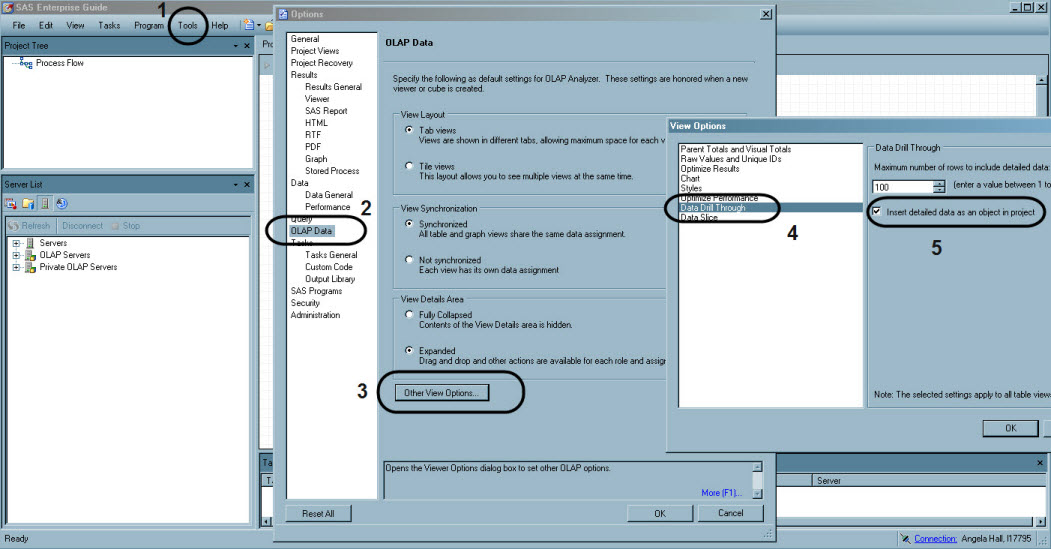Image resolution: width=1051 pixels, height=549 pixels.
Task: Open the Help menu
Action: [x=220, y=25]
